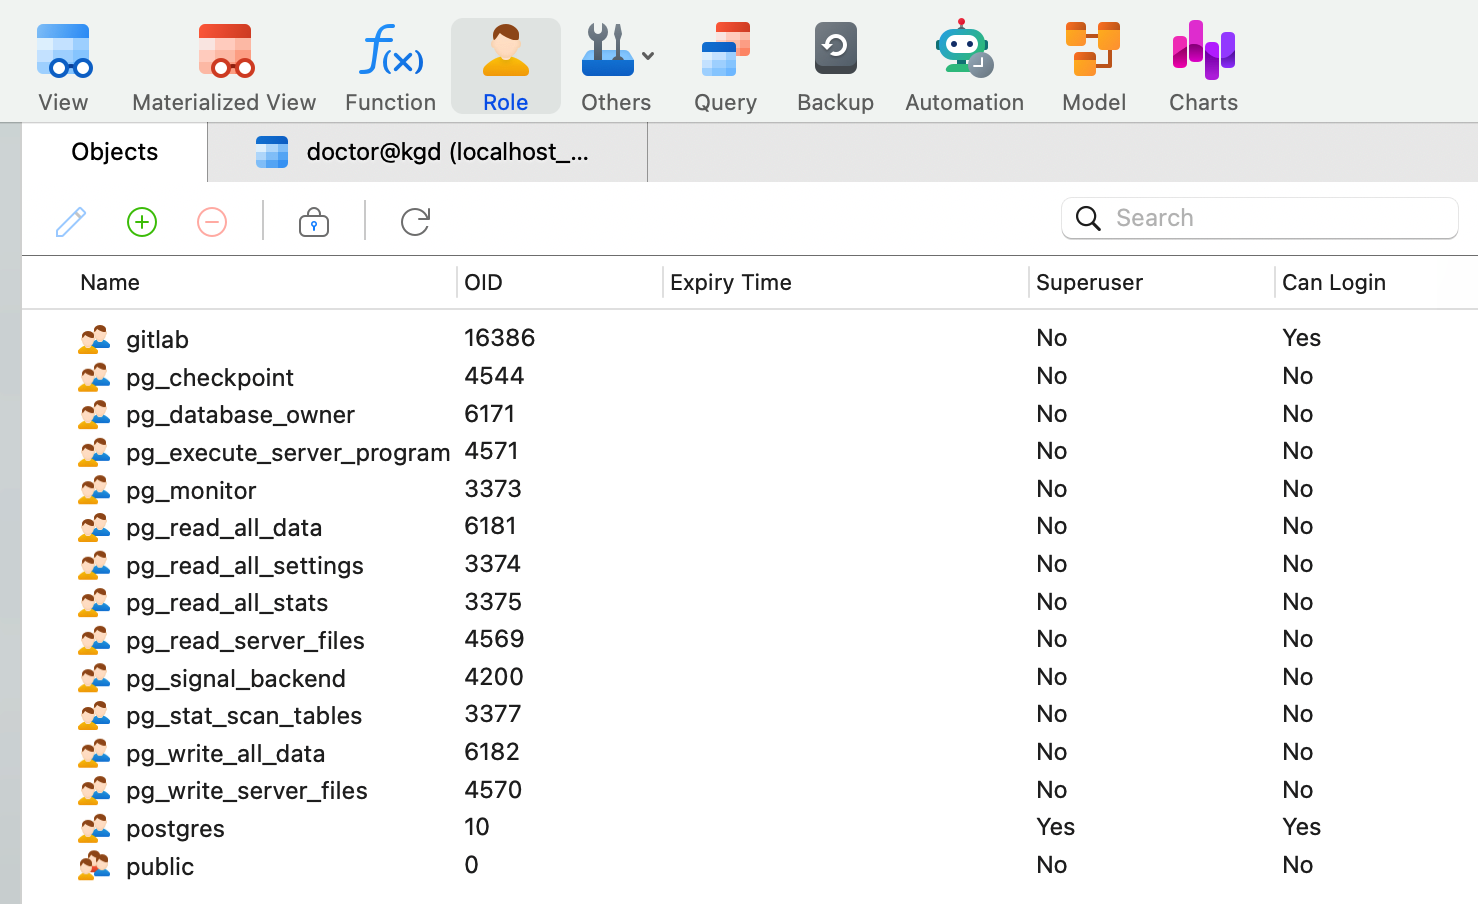Click the search magnifier icon
This screenshot has height=904, width=1478.
point(1088,218)
